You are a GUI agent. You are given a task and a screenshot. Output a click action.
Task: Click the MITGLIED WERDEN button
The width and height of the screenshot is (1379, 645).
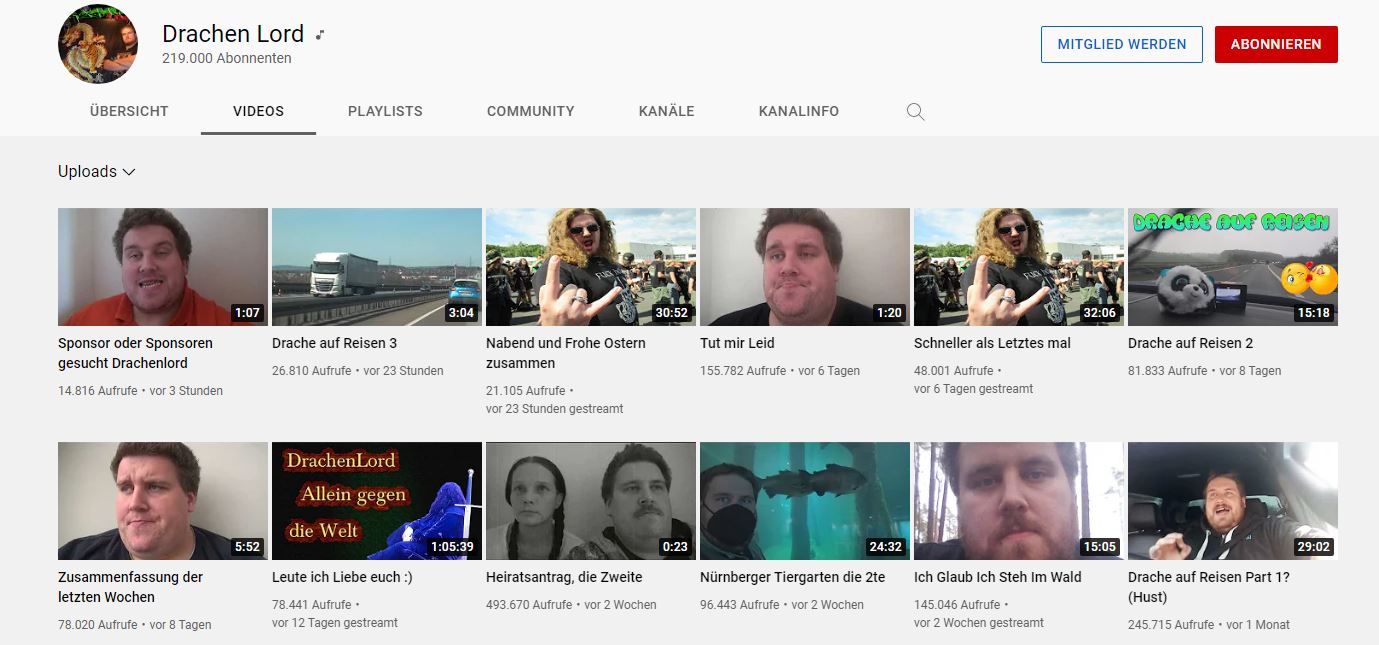point(1122,44)
